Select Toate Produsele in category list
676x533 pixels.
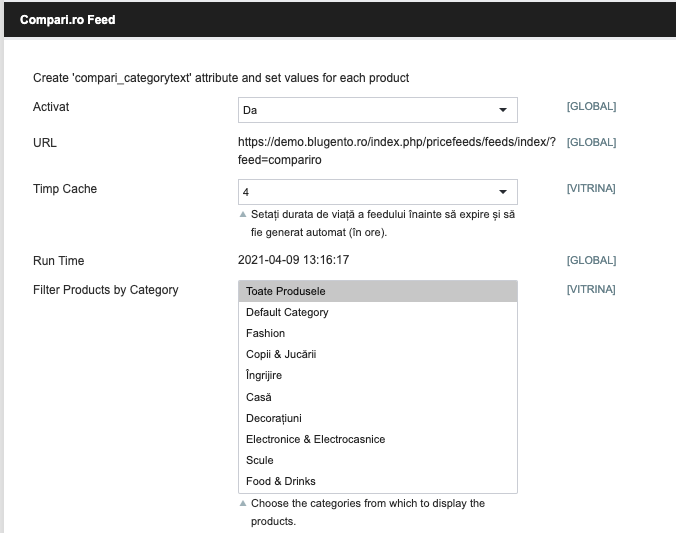click(x=378, y=291)
